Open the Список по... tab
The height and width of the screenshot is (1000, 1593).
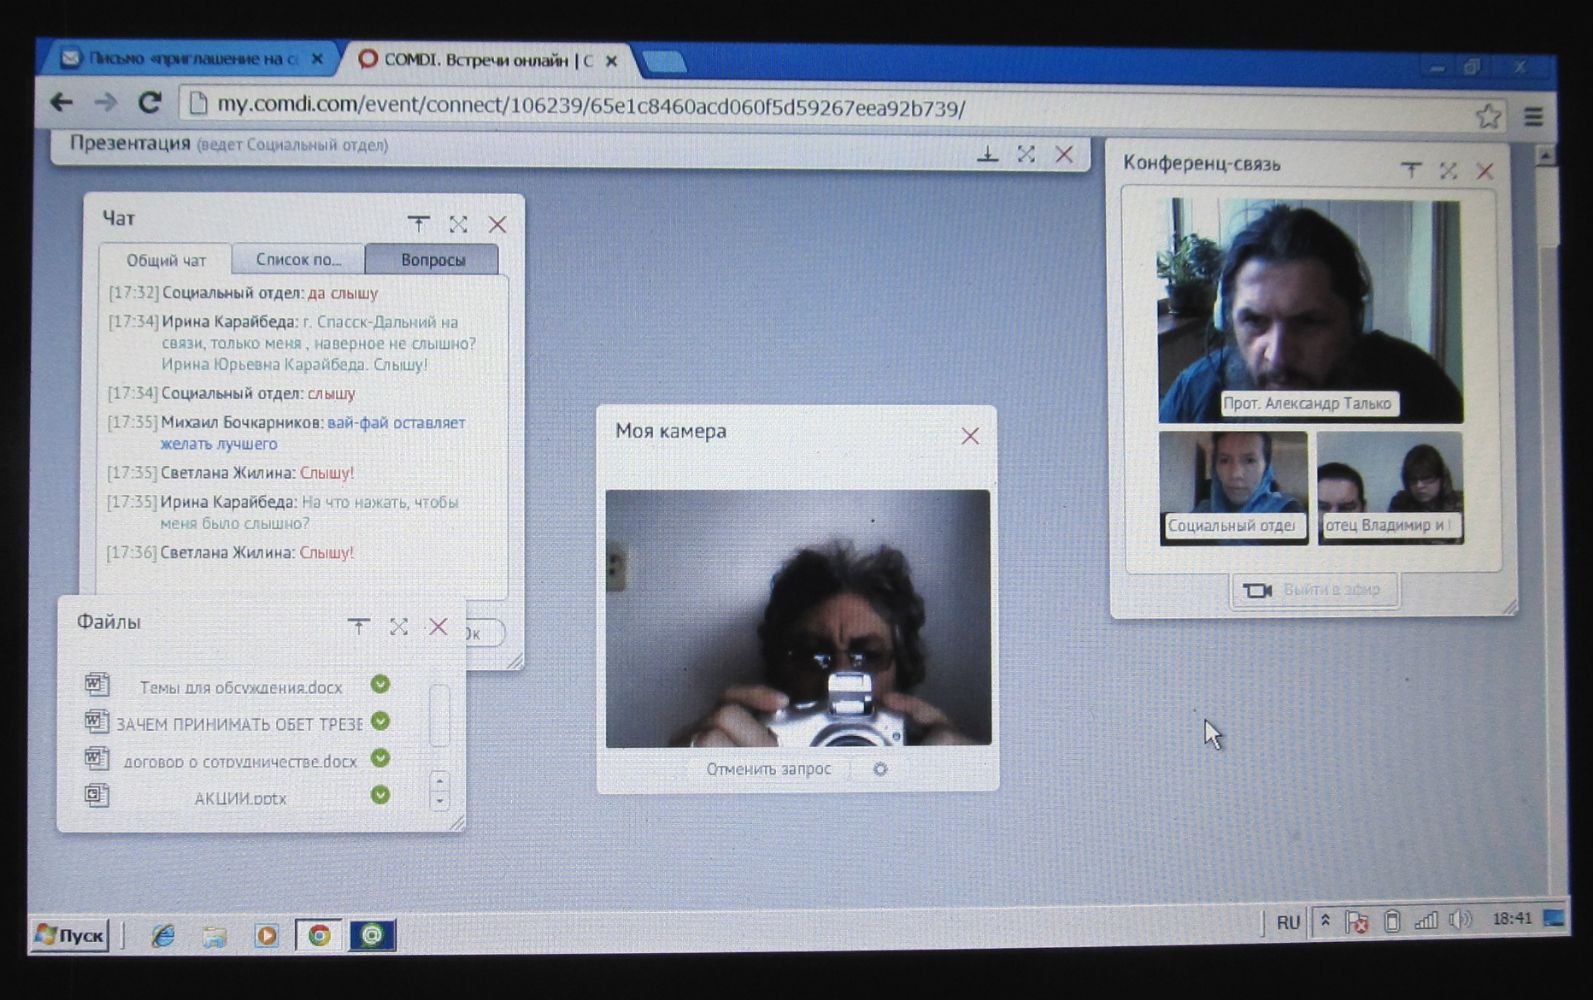click(298, 260)
